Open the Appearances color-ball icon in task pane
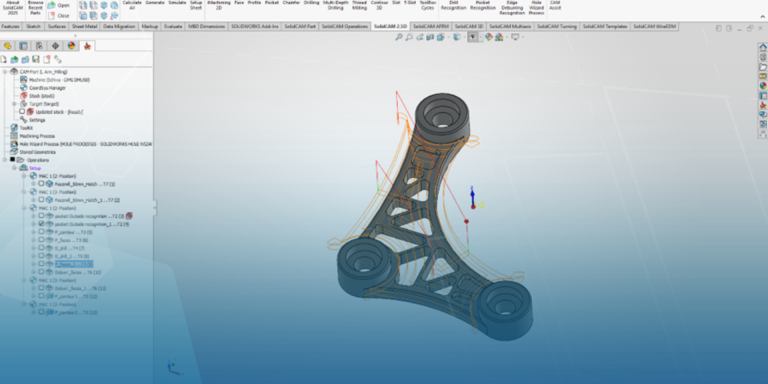 [x=763, y=86]
